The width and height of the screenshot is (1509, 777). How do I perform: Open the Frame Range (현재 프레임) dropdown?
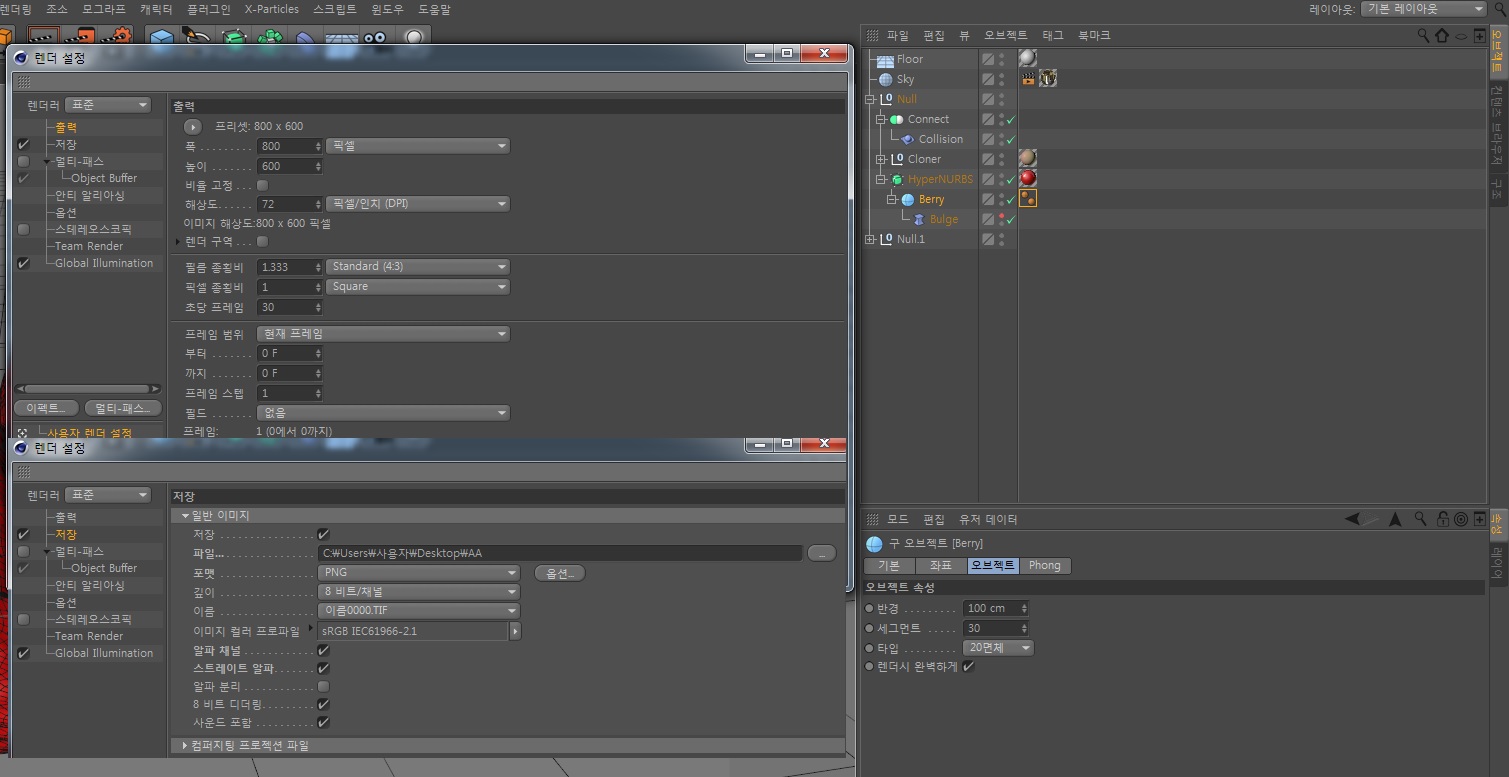tap(383, 334)
